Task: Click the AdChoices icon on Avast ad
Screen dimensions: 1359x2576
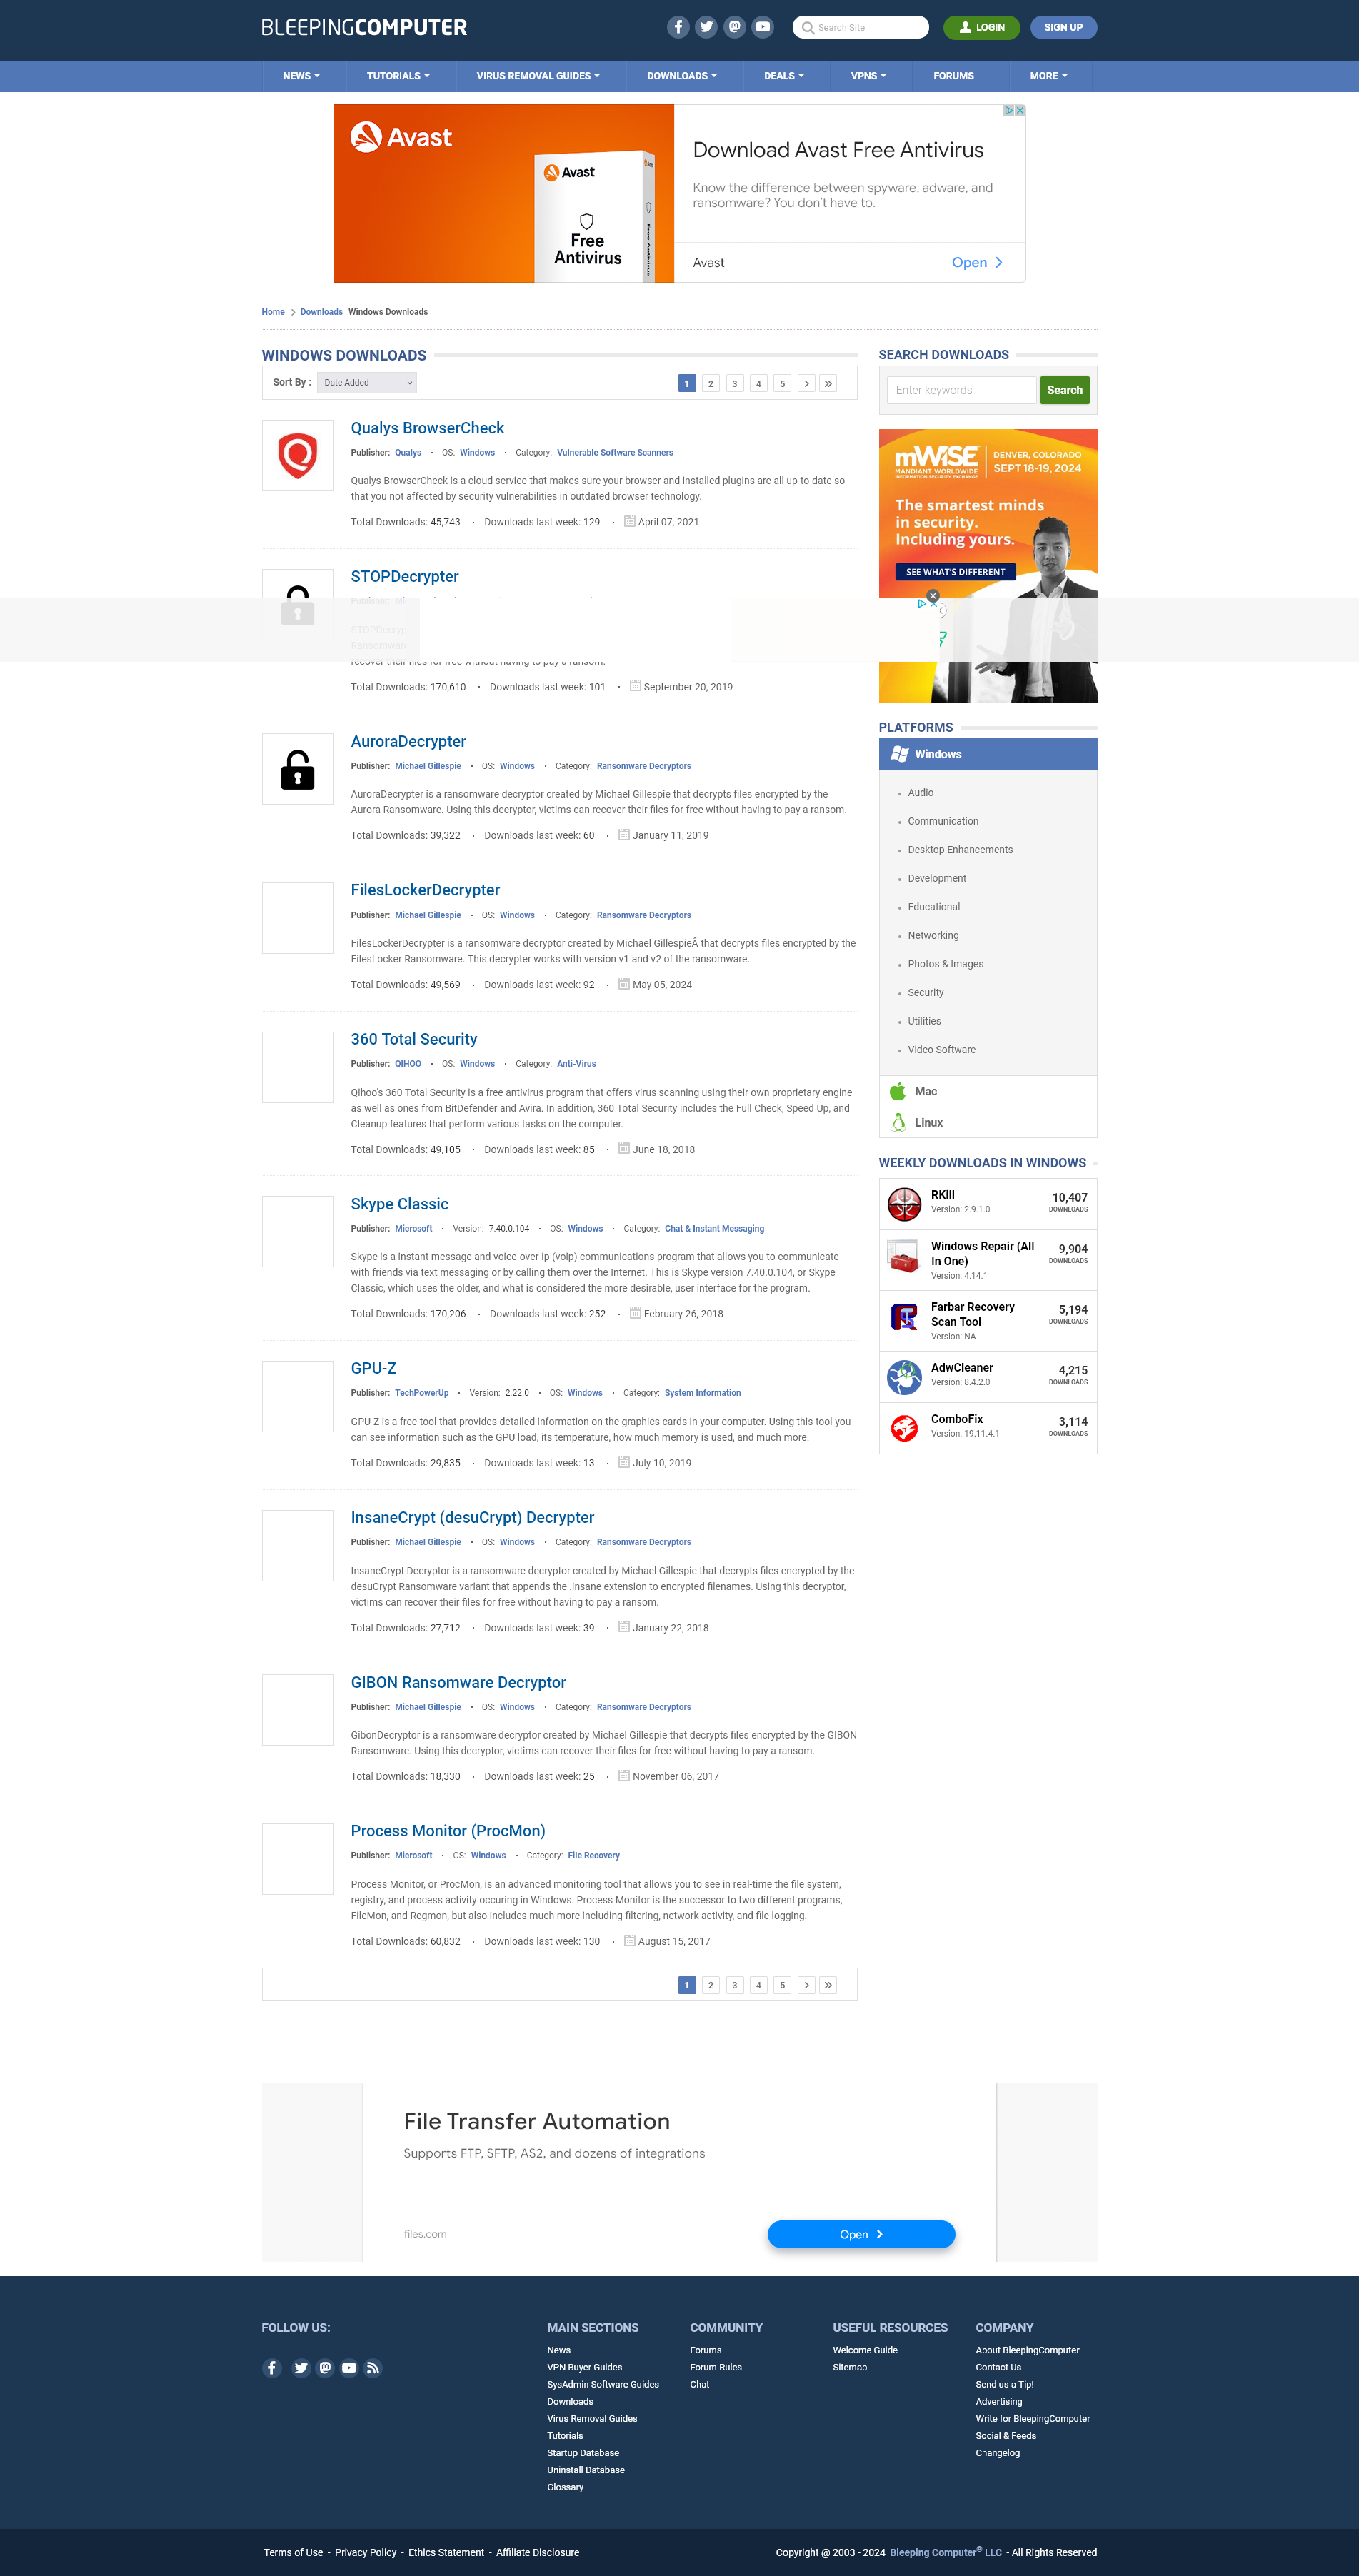Action: (1009, 110)
